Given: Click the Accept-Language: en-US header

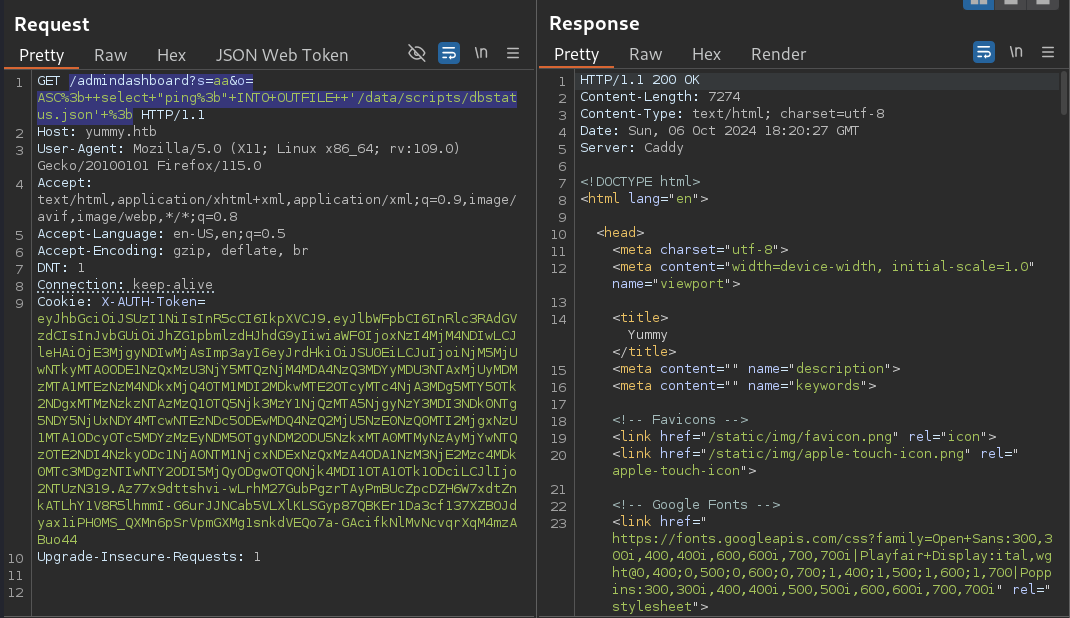Looking at the screenshot, I should pos(161,234).
